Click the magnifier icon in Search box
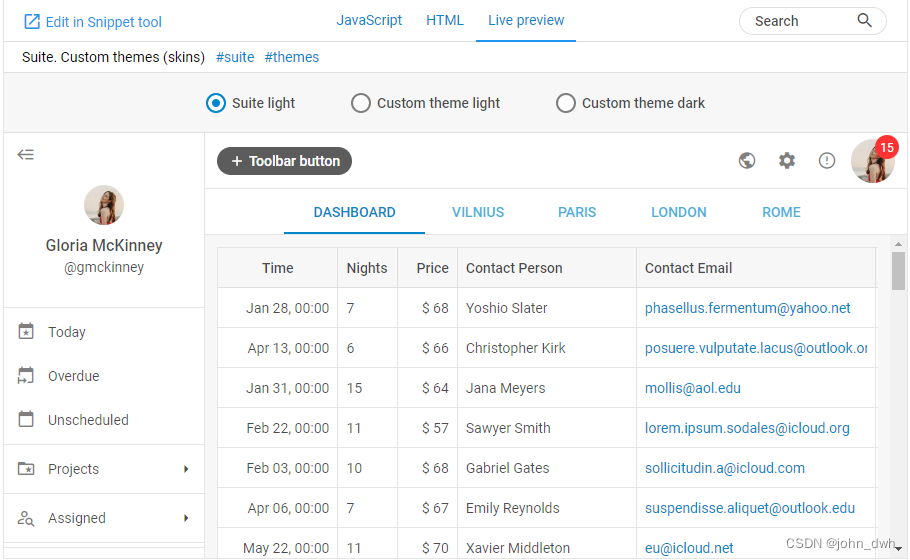This screenshot has width=910, height=560. [865, 20]
